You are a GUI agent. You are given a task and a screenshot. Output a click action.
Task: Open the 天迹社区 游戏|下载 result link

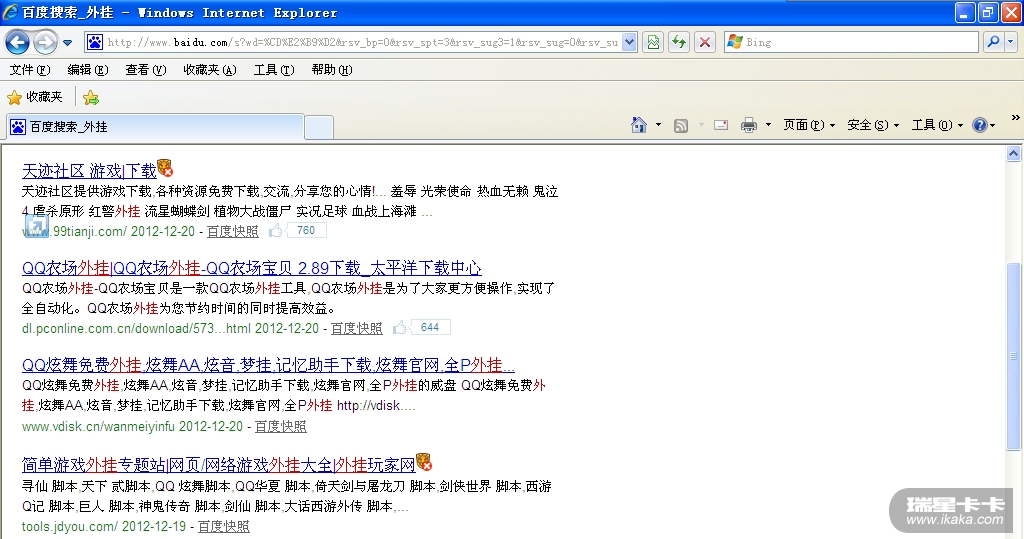(x=89, y=171)
